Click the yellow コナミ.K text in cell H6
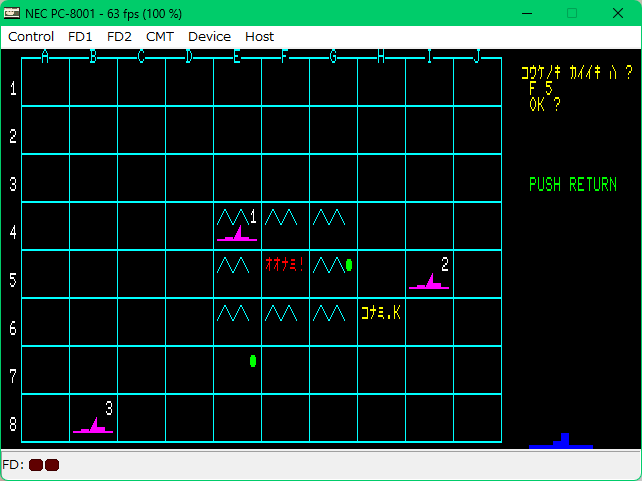The image size is (642, 481). coord(381,313)
